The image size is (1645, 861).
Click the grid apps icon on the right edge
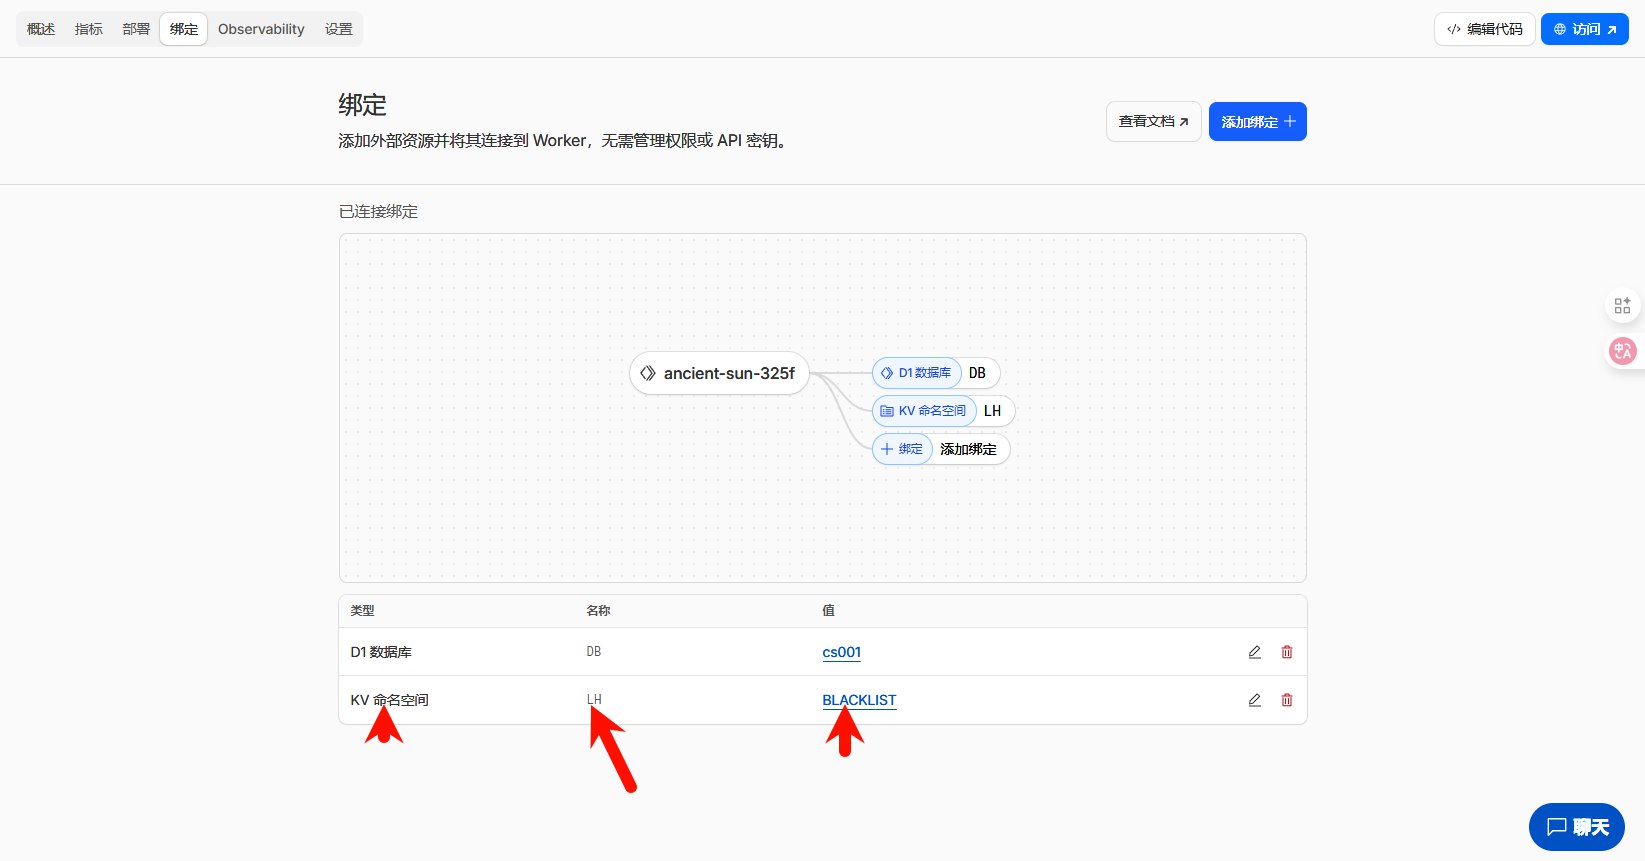[1622, 305]
